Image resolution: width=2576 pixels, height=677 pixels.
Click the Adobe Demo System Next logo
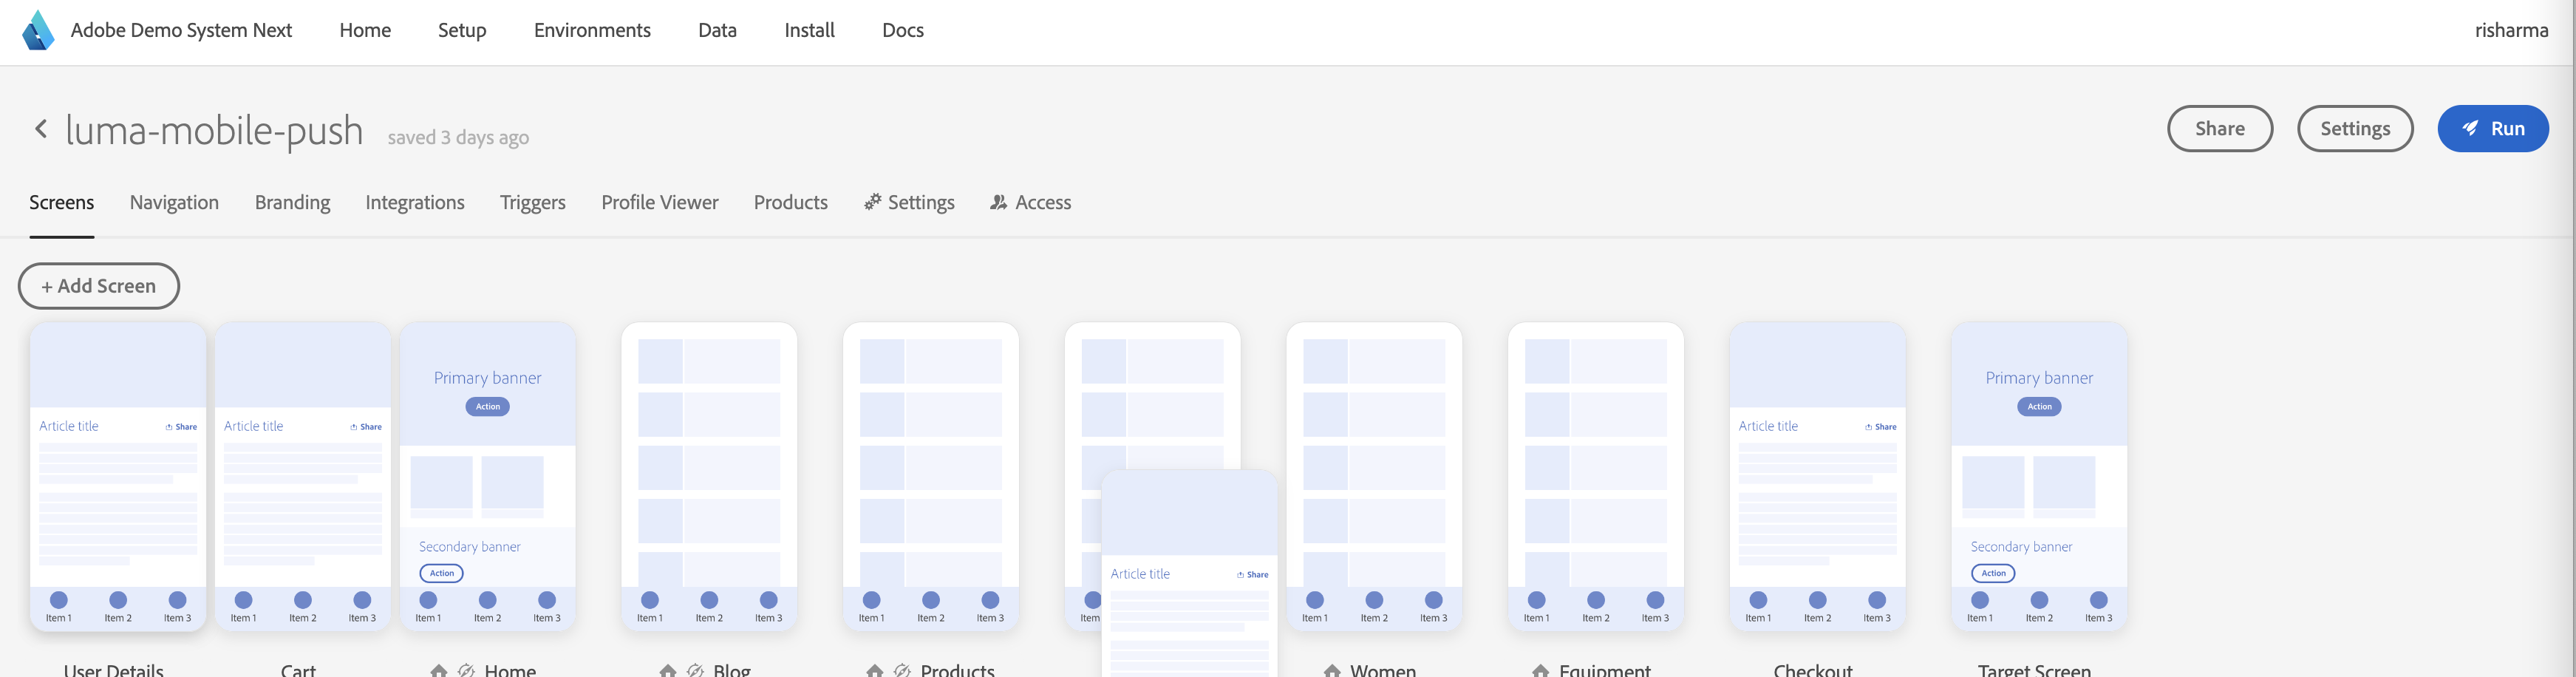coord(38,30)
